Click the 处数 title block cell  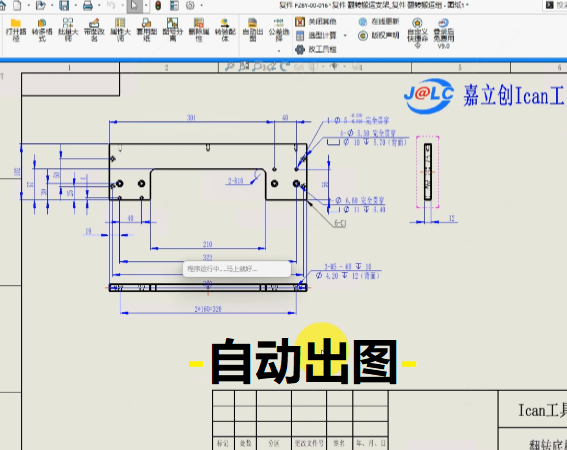click(246, 443)
